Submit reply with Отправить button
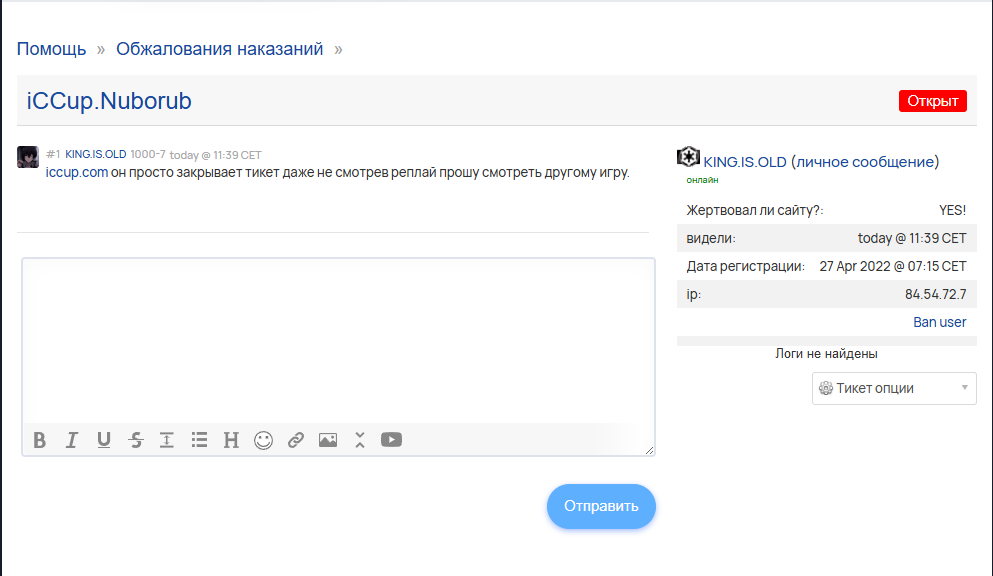The width and height of the screenshot is (993, 576). click(x=601, y=506)
